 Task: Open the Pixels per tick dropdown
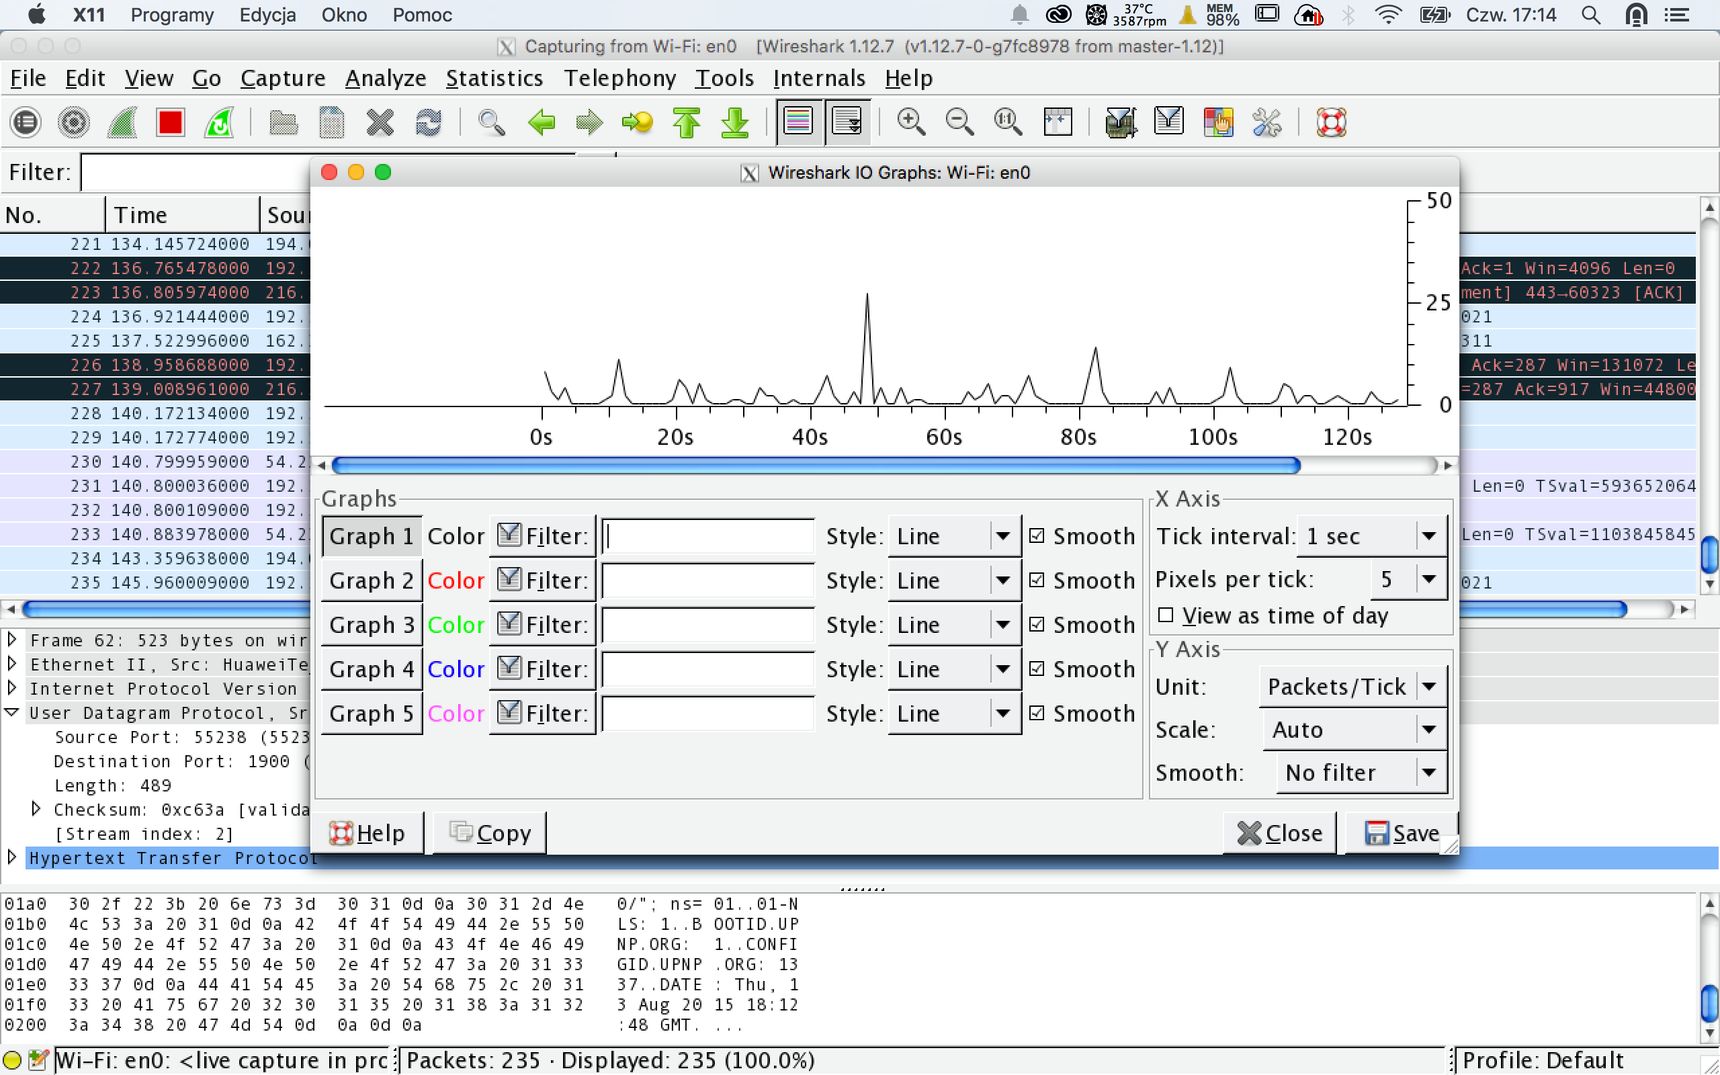click(1408, 579)
